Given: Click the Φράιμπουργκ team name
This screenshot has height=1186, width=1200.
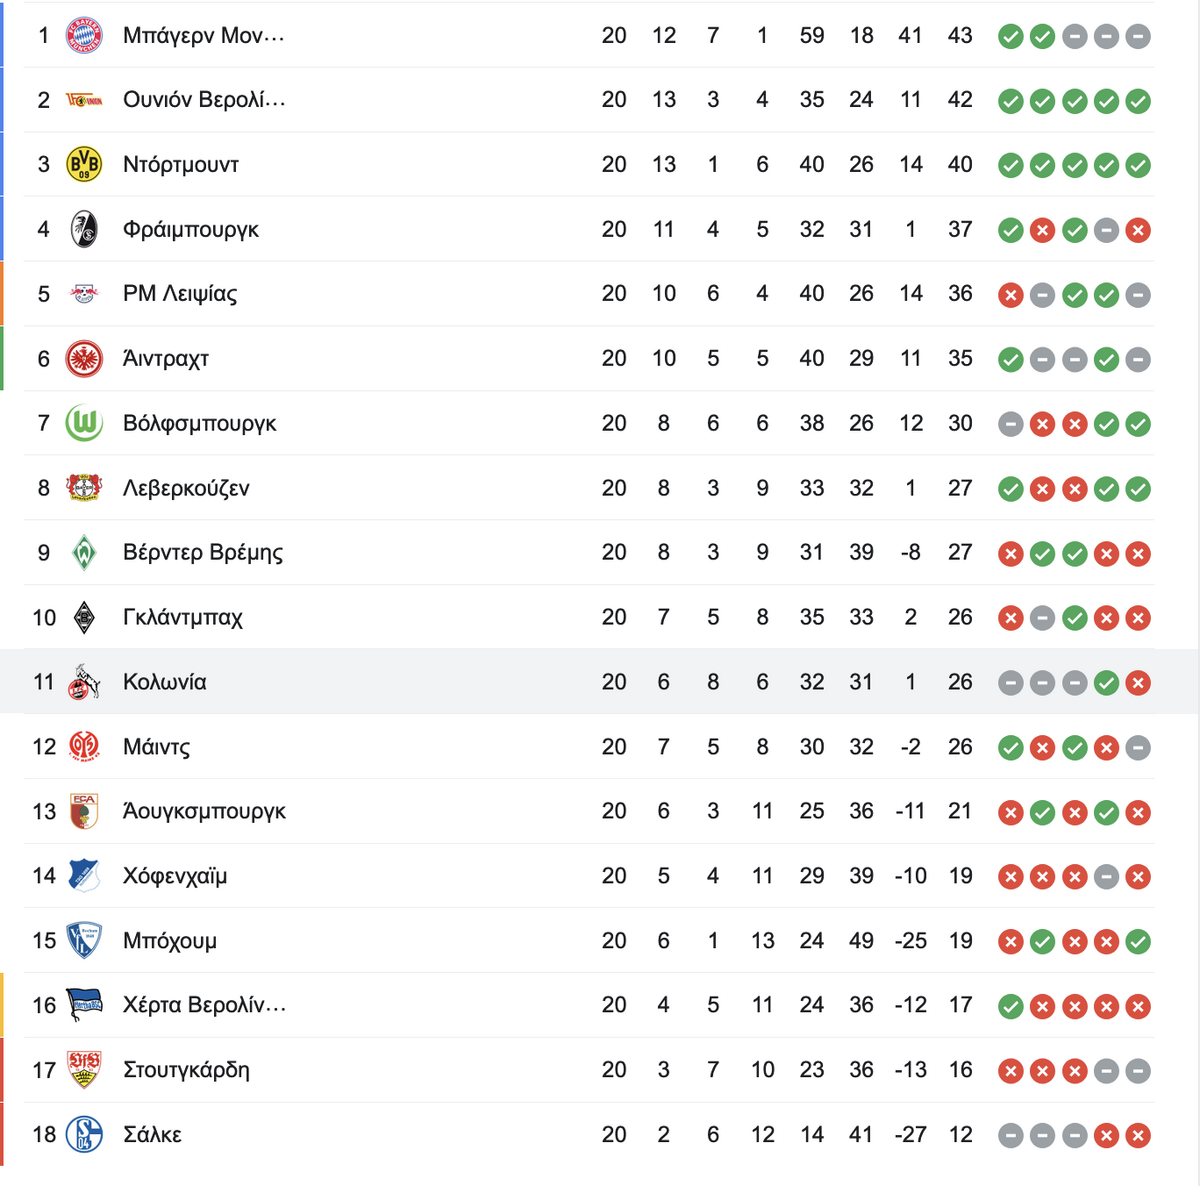Looking at the screenshot, I should [x=191, y=230].
